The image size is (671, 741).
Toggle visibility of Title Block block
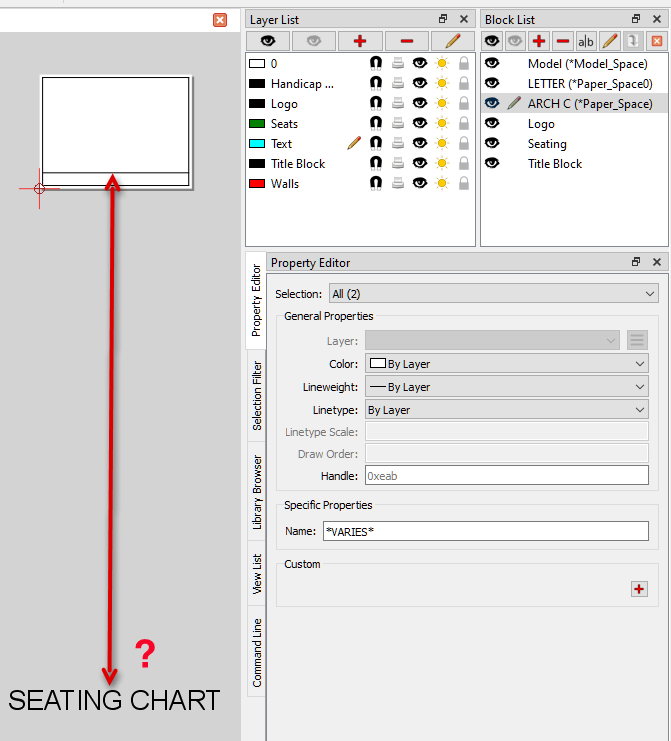(x=492, y=163)
